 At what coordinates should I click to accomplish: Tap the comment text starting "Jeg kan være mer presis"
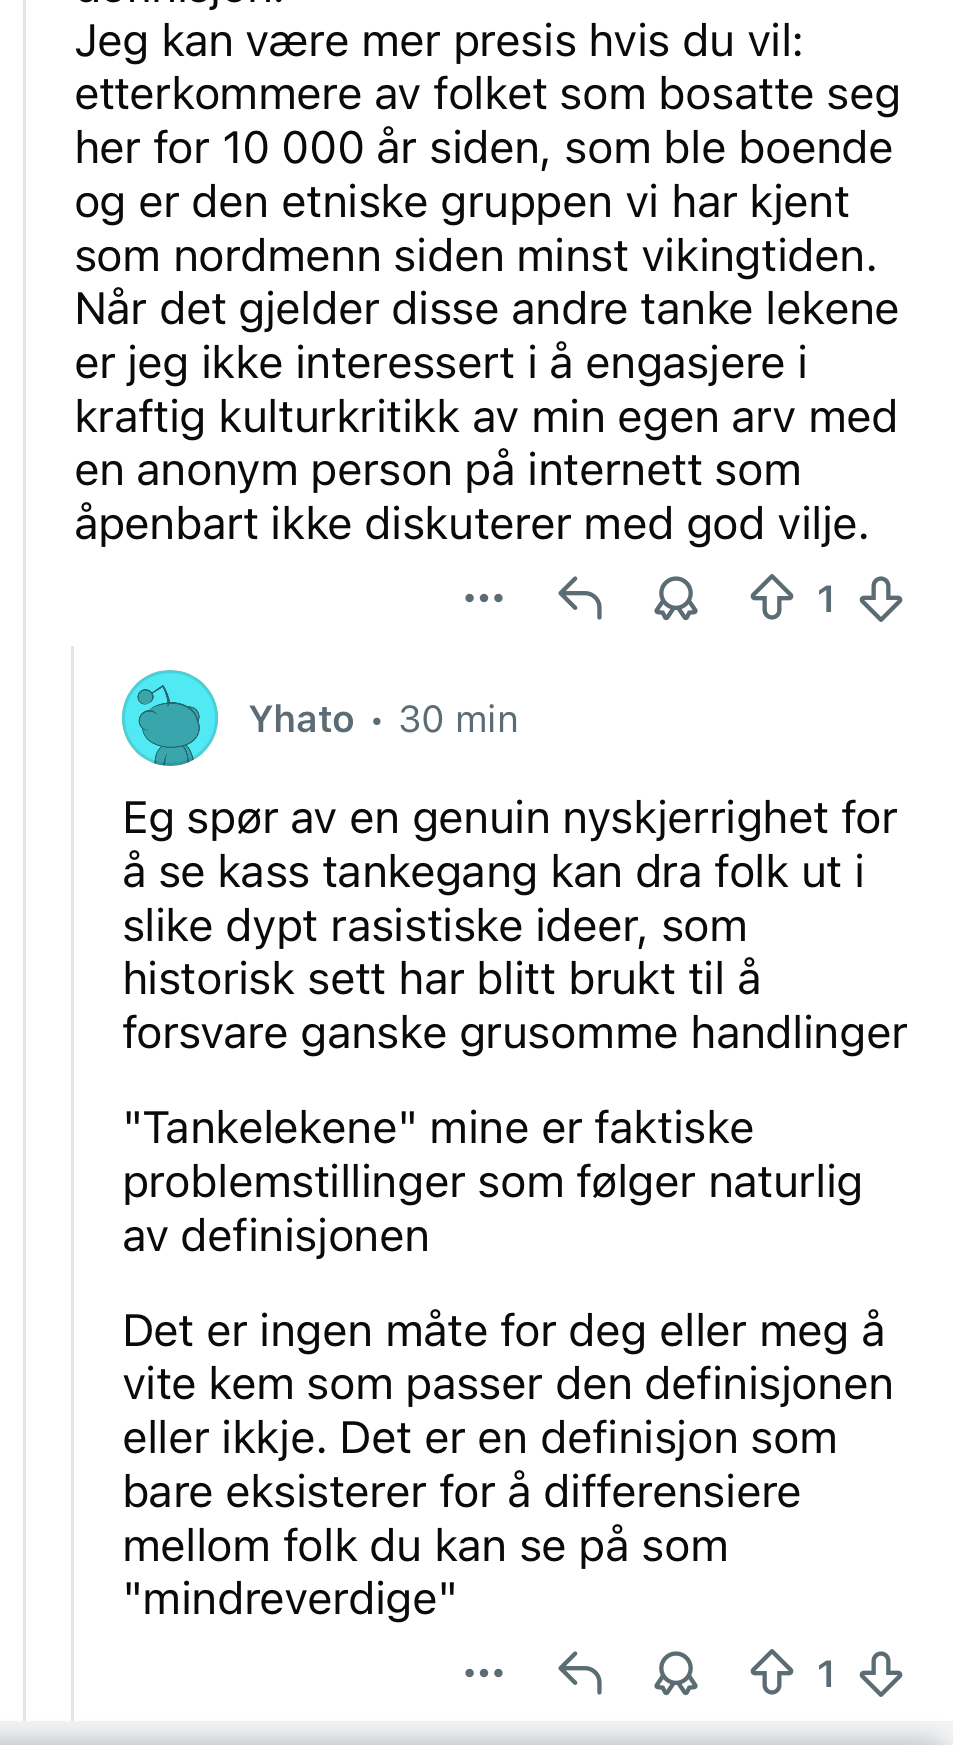click(x=488, y=283)
